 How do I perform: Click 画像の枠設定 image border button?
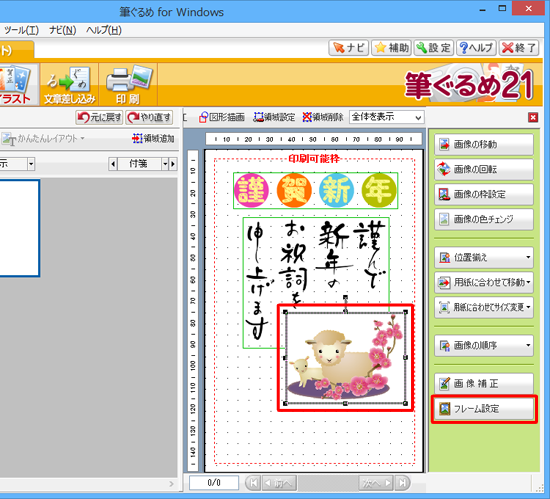(x=484, y=194)
